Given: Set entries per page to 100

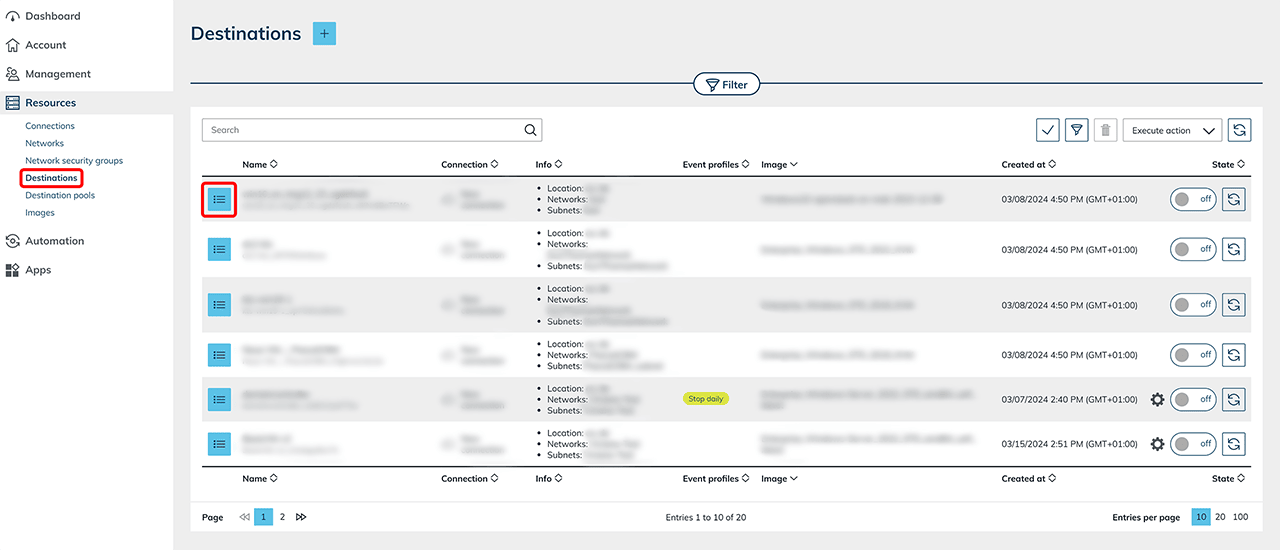Looking at the screenshot, I should [1240, 517].
